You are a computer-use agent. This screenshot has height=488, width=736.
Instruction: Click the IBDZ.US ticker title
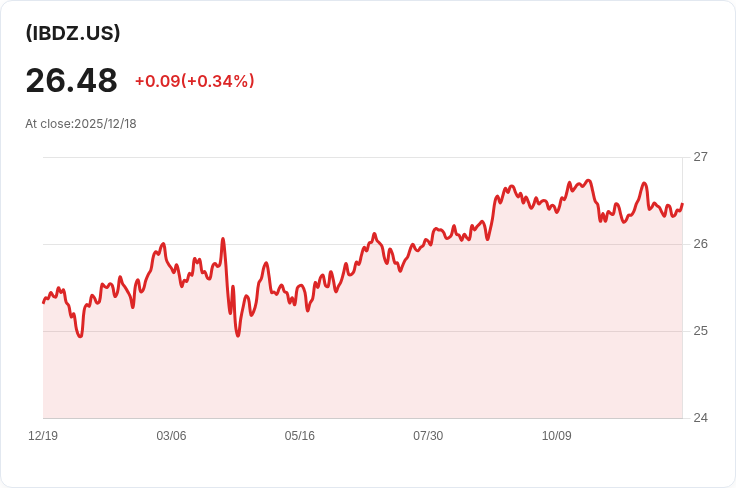coord(73,33)
